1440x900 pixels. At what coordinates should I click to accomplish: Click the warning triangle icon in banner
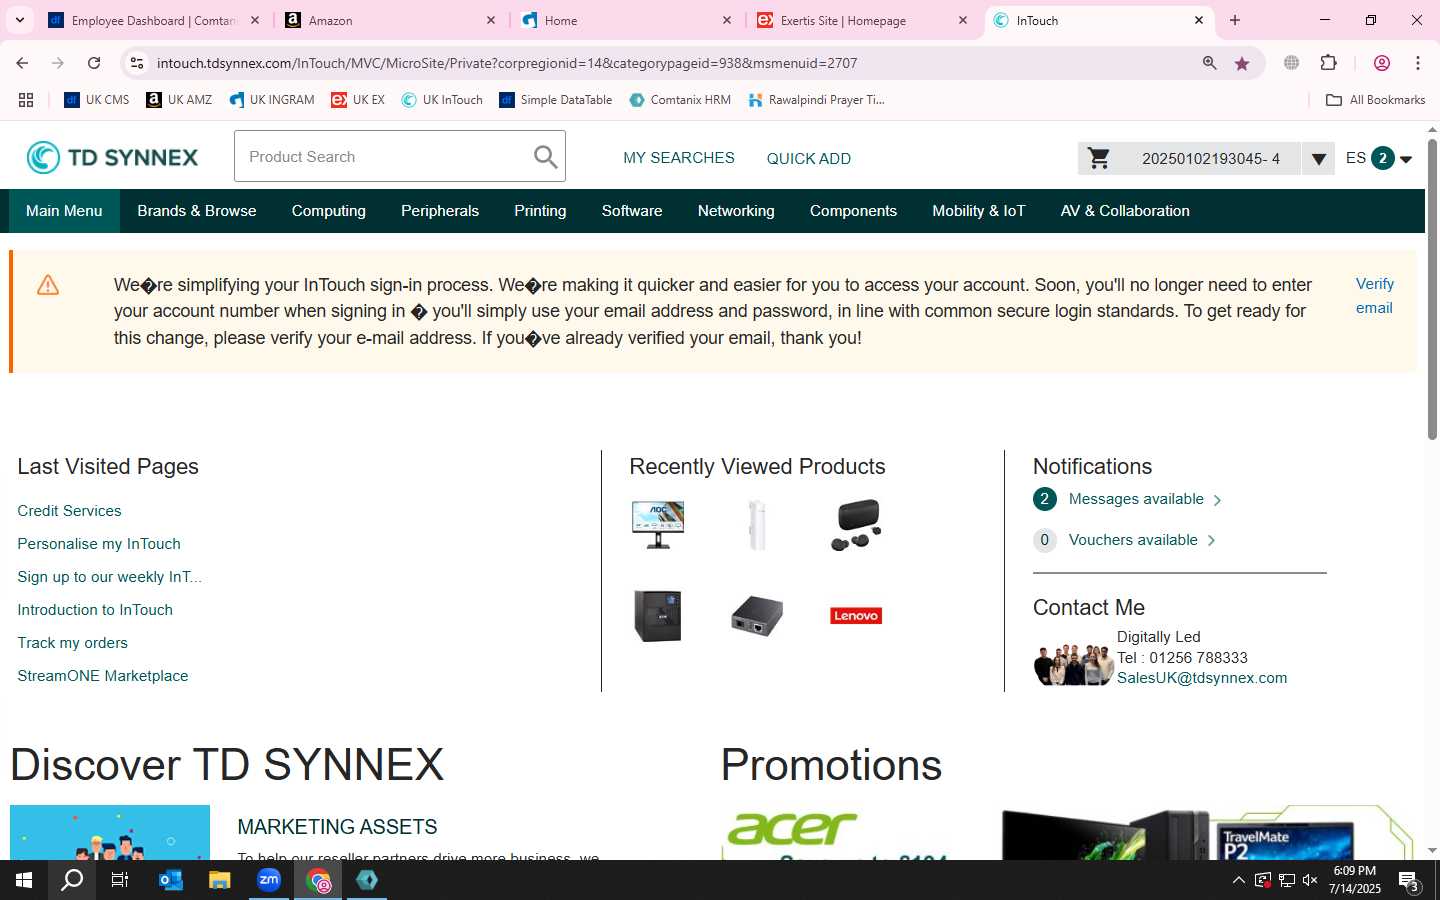[x=48, y=285]
